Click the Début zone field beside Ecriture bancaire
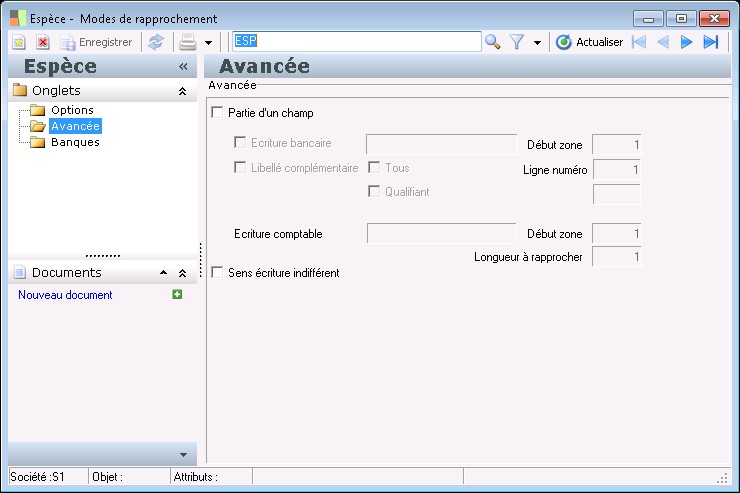This screenshot has height=493, width=740. pyautogui.click(x=616, y=144)
